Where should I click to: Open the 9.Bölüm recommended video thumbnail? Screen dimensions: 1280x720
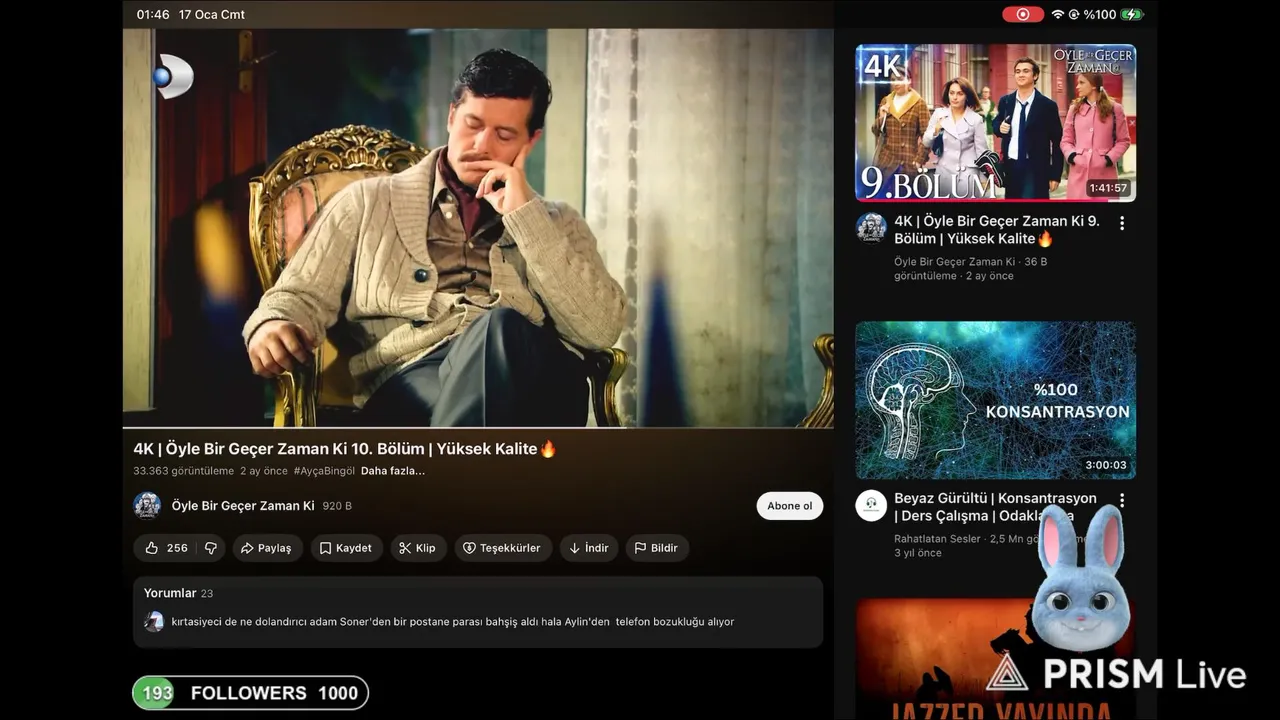[995, 122]
